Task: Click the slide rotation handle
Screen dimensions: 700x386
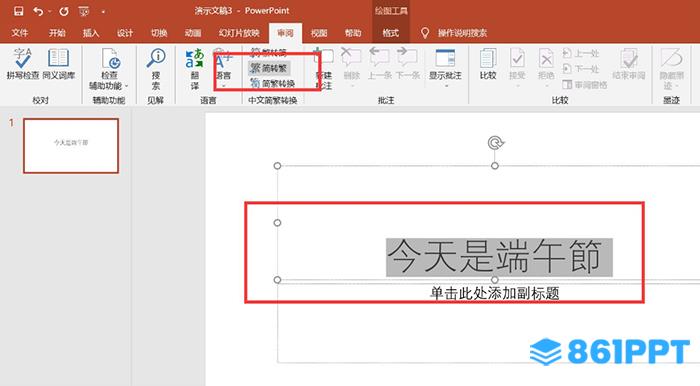Action: pyautogui.click(x=495, y=143)
